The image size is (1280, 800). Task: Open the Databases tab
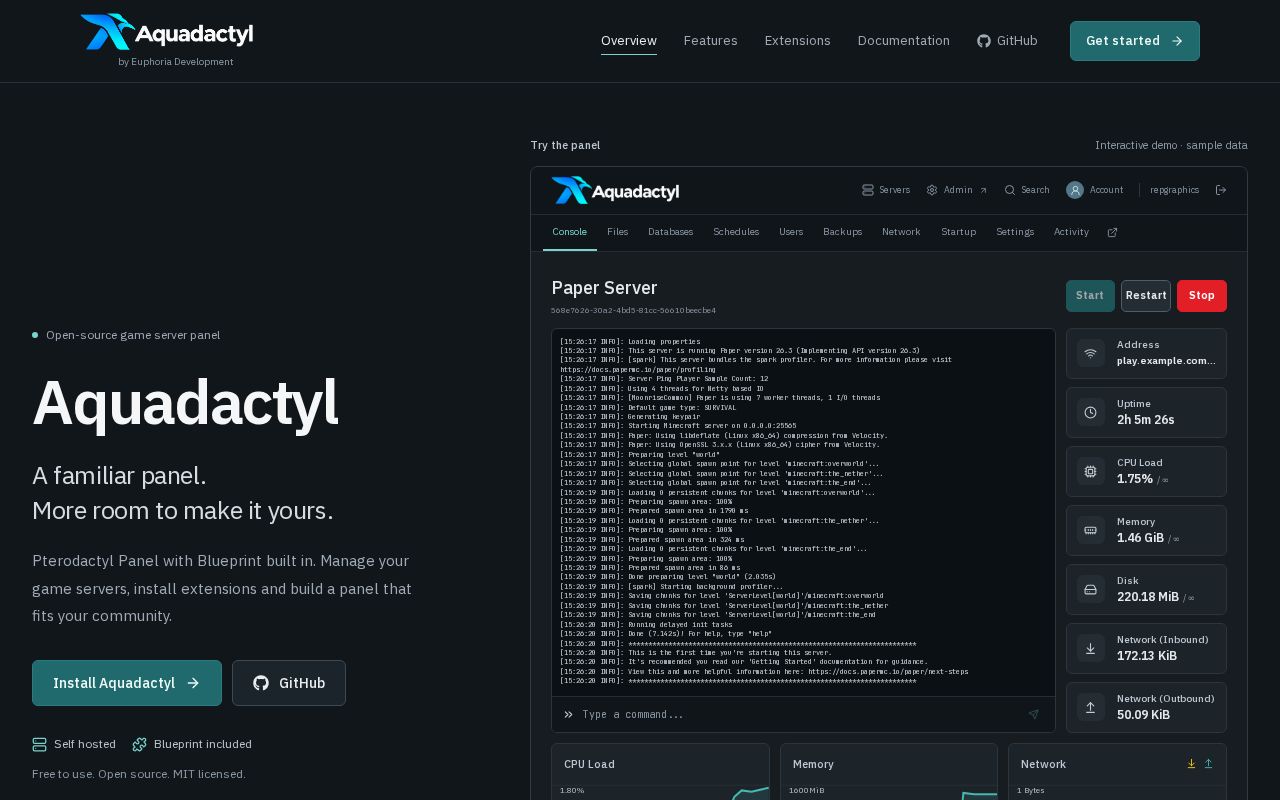coord(670,232)
